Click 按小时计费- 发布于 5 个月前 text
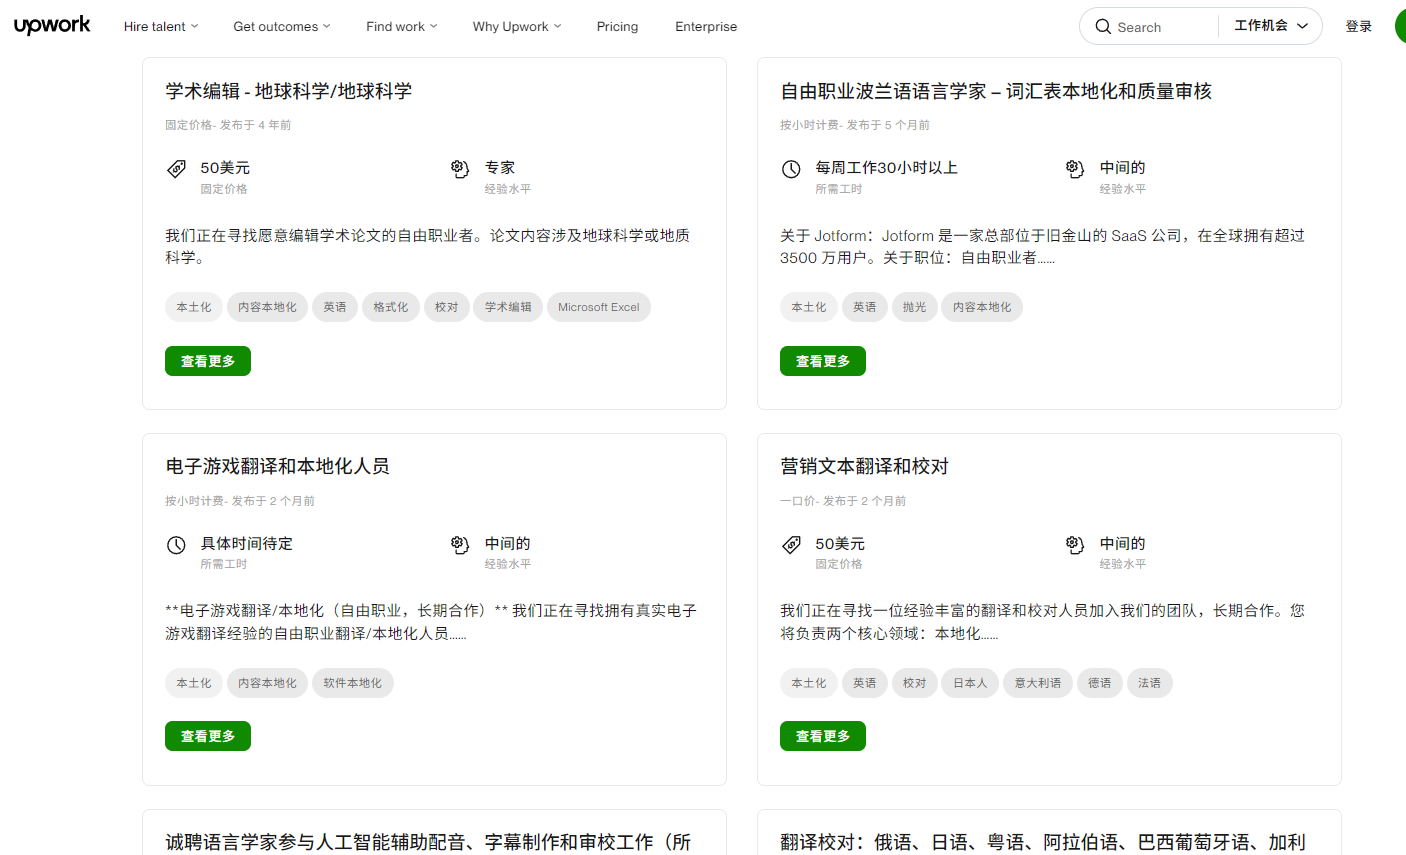 pyautogui.click(x=855, y=125)
